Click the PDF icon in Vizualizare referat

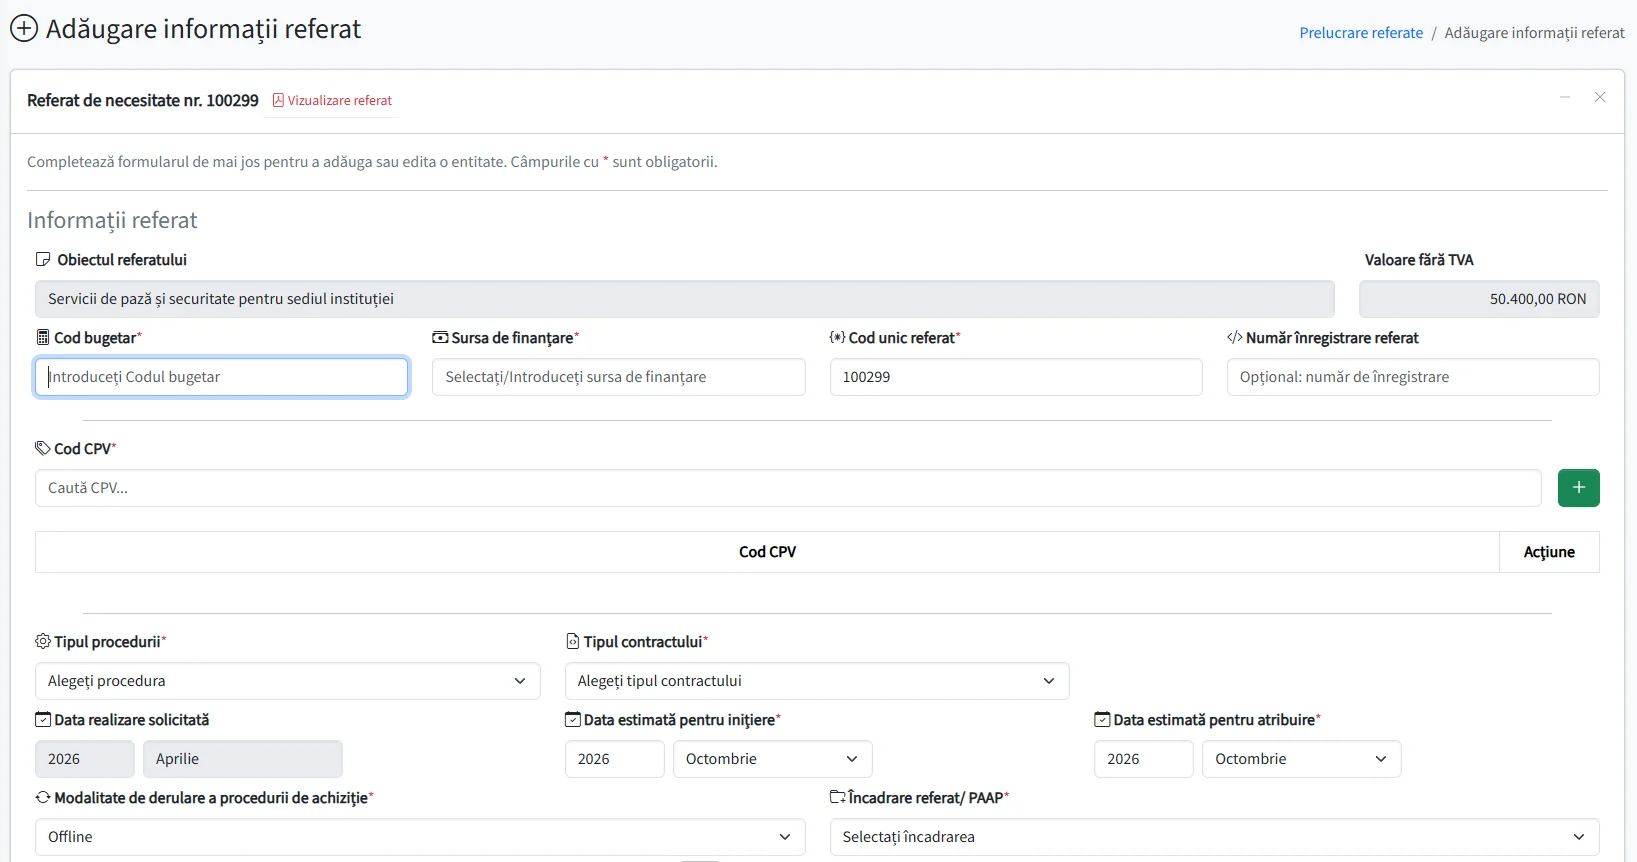click(x=278, y=100)
